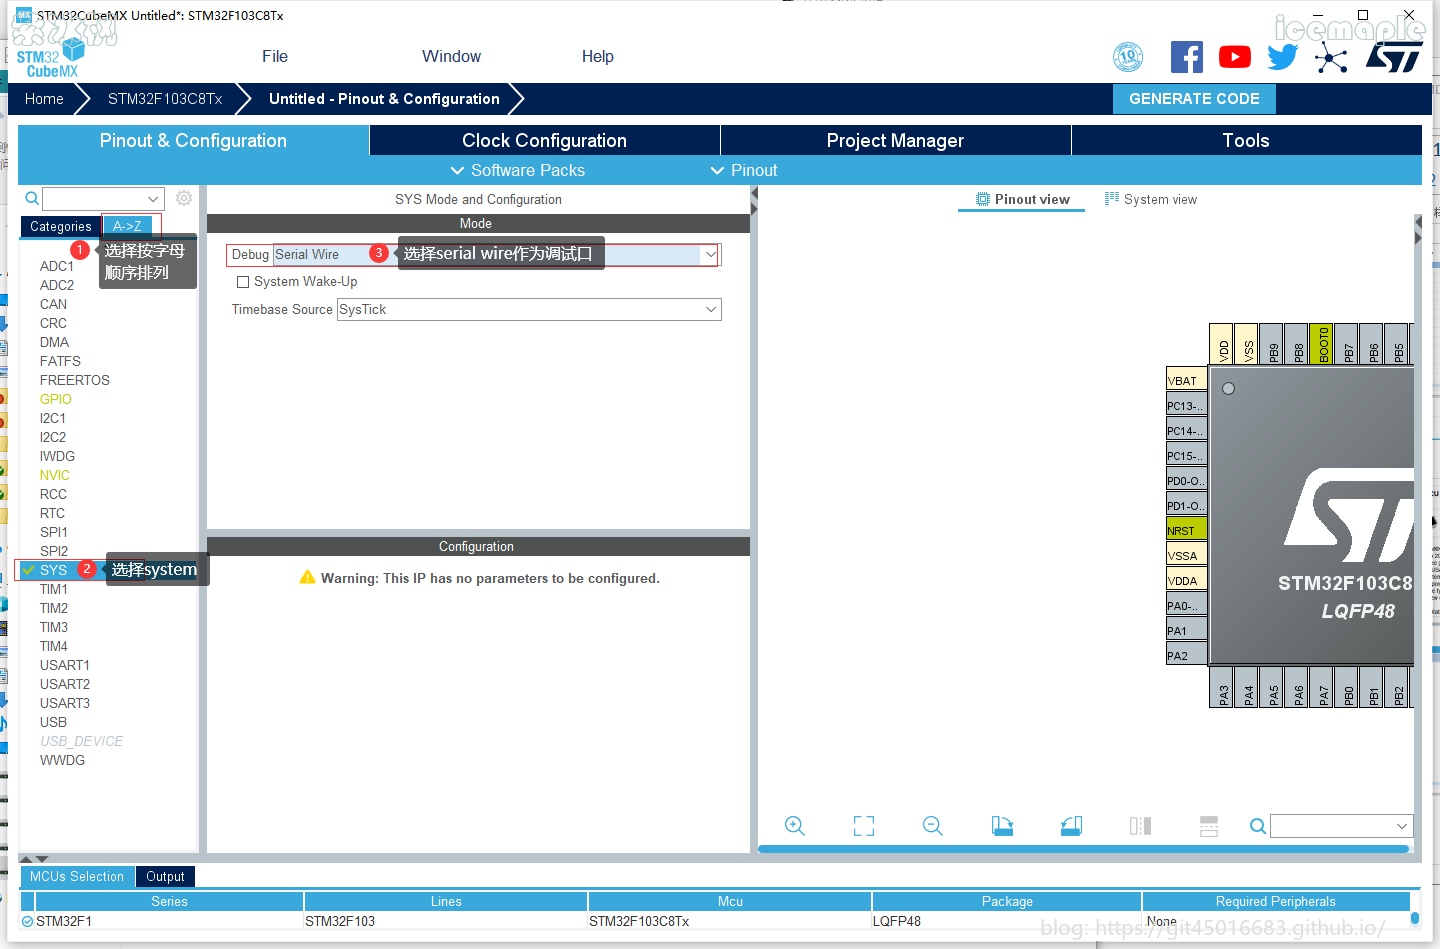Screen dimensions: 1440x949
Task: Enable the System Wake-Up checkbox
Action: click(x=243, y=282)
